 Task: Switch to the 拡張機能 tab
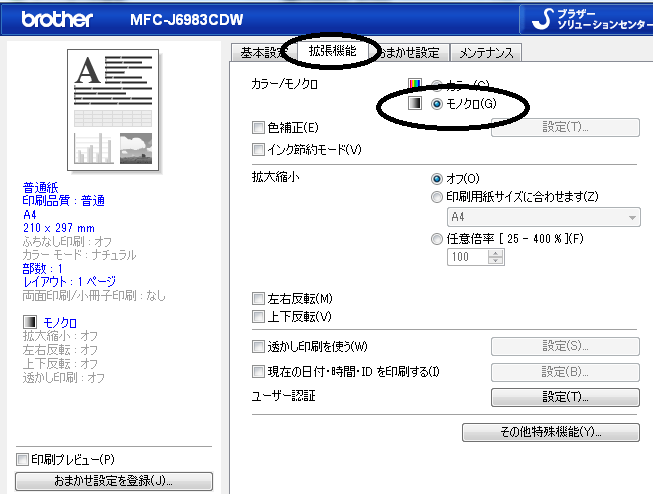pyautogui.click(x=332, y=51)
